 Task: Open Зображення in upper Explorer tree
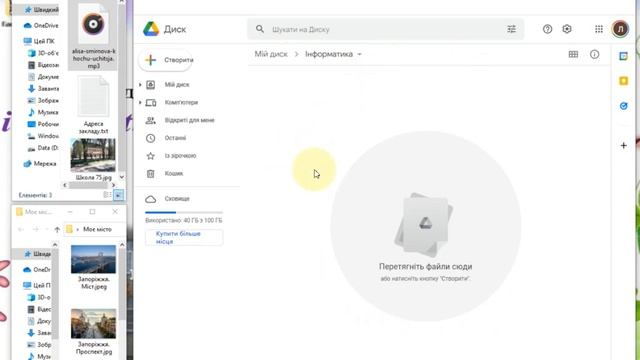43,100
